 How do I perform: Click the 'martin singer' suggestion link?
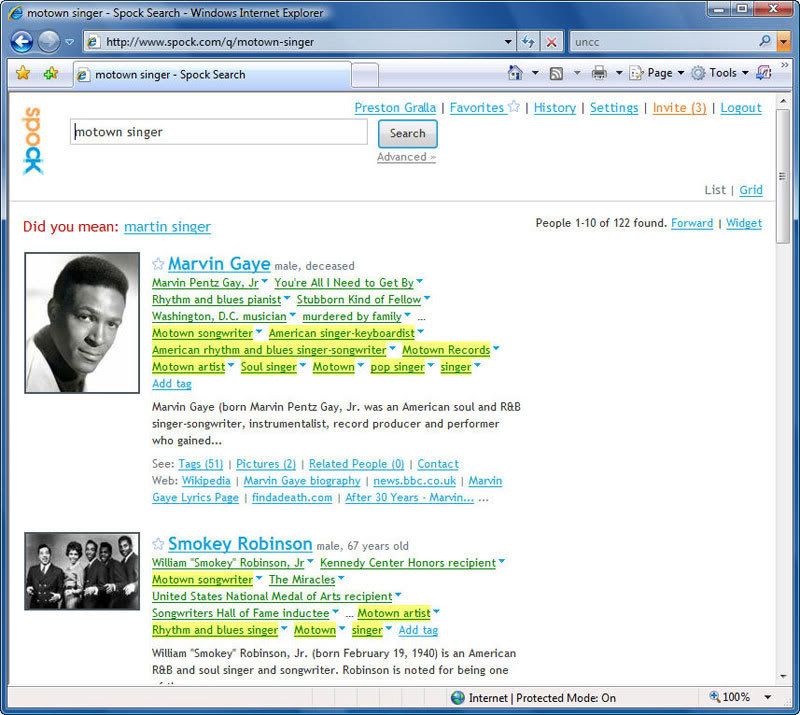(167, 227)
